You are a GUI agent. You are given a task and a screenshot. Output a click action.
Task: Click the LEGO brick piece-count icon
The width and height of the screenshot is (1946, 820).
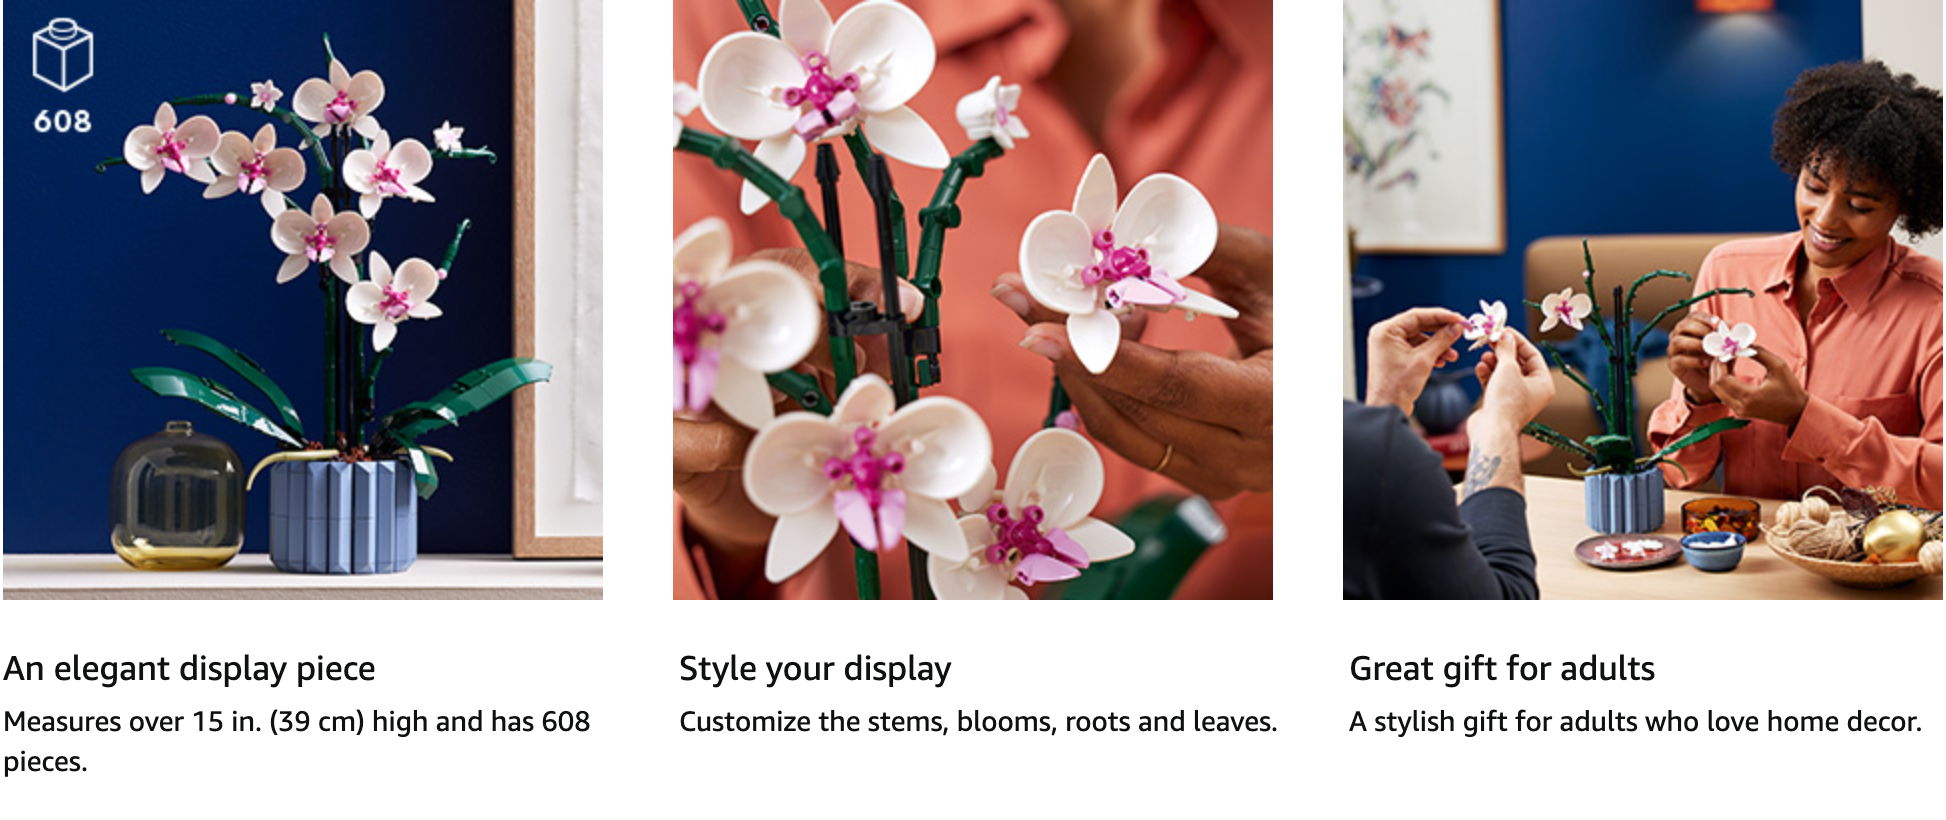(63, 55)
